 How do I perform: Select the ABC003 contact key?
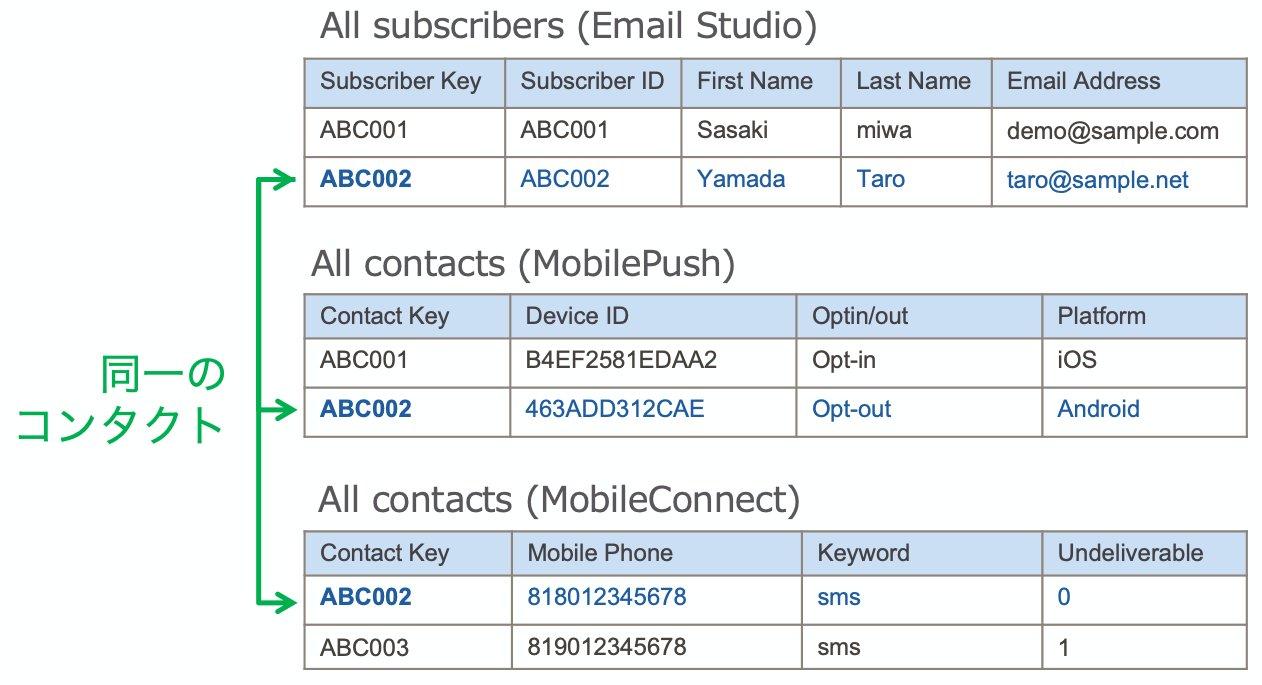(x=364, y=647)
